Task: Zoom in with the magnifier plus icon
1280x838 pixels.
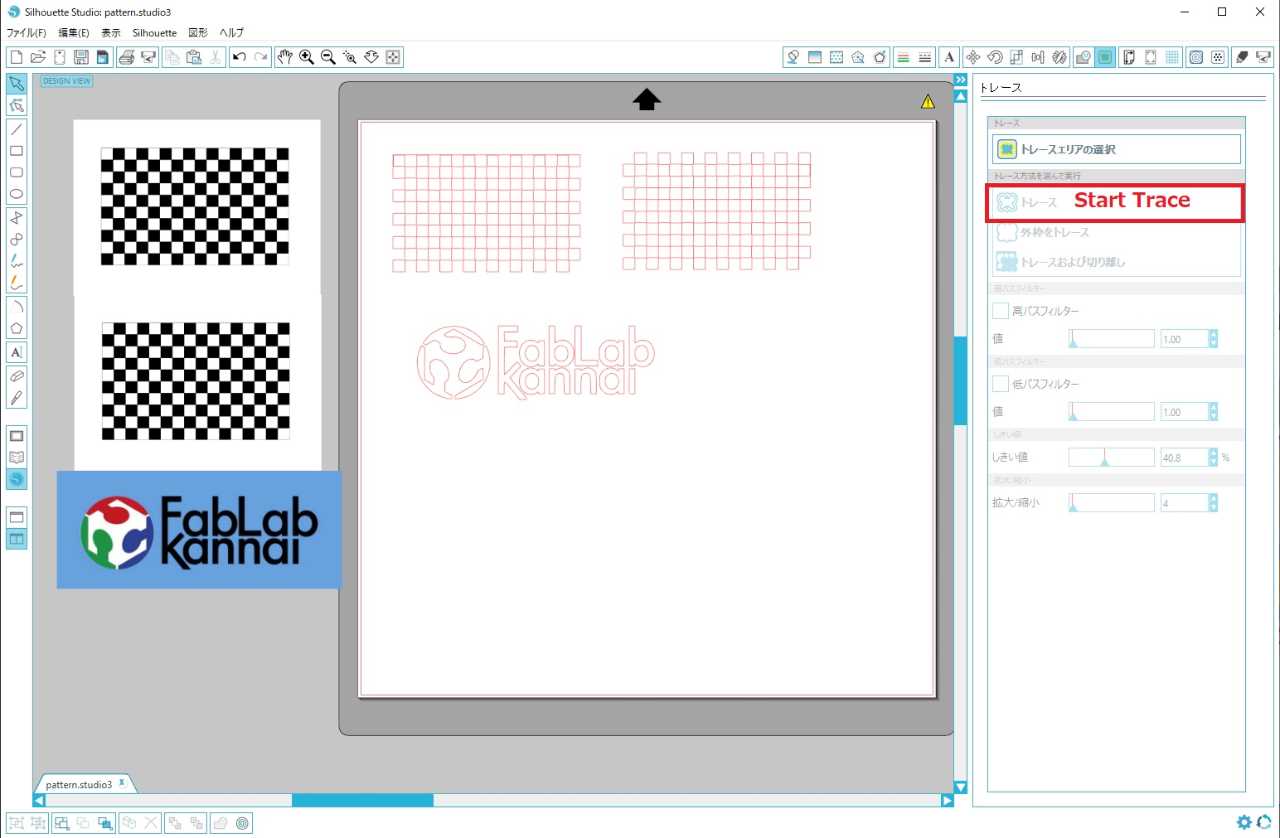Action: [307, 57]
